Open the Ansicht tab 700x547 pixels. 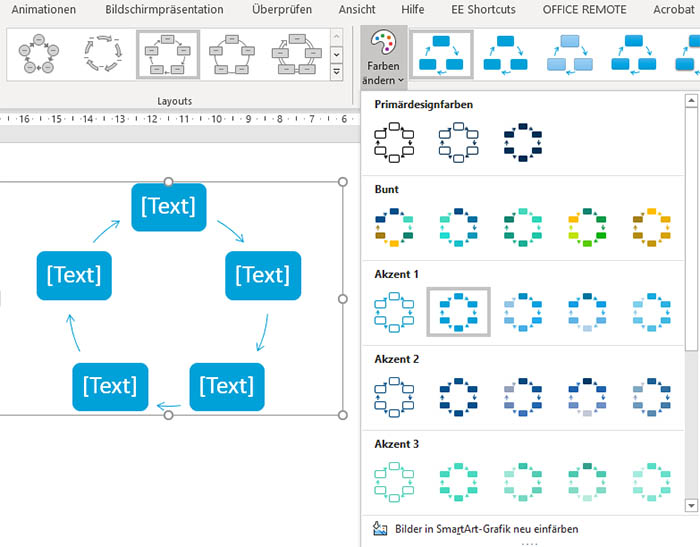click(x=357, y=9)
